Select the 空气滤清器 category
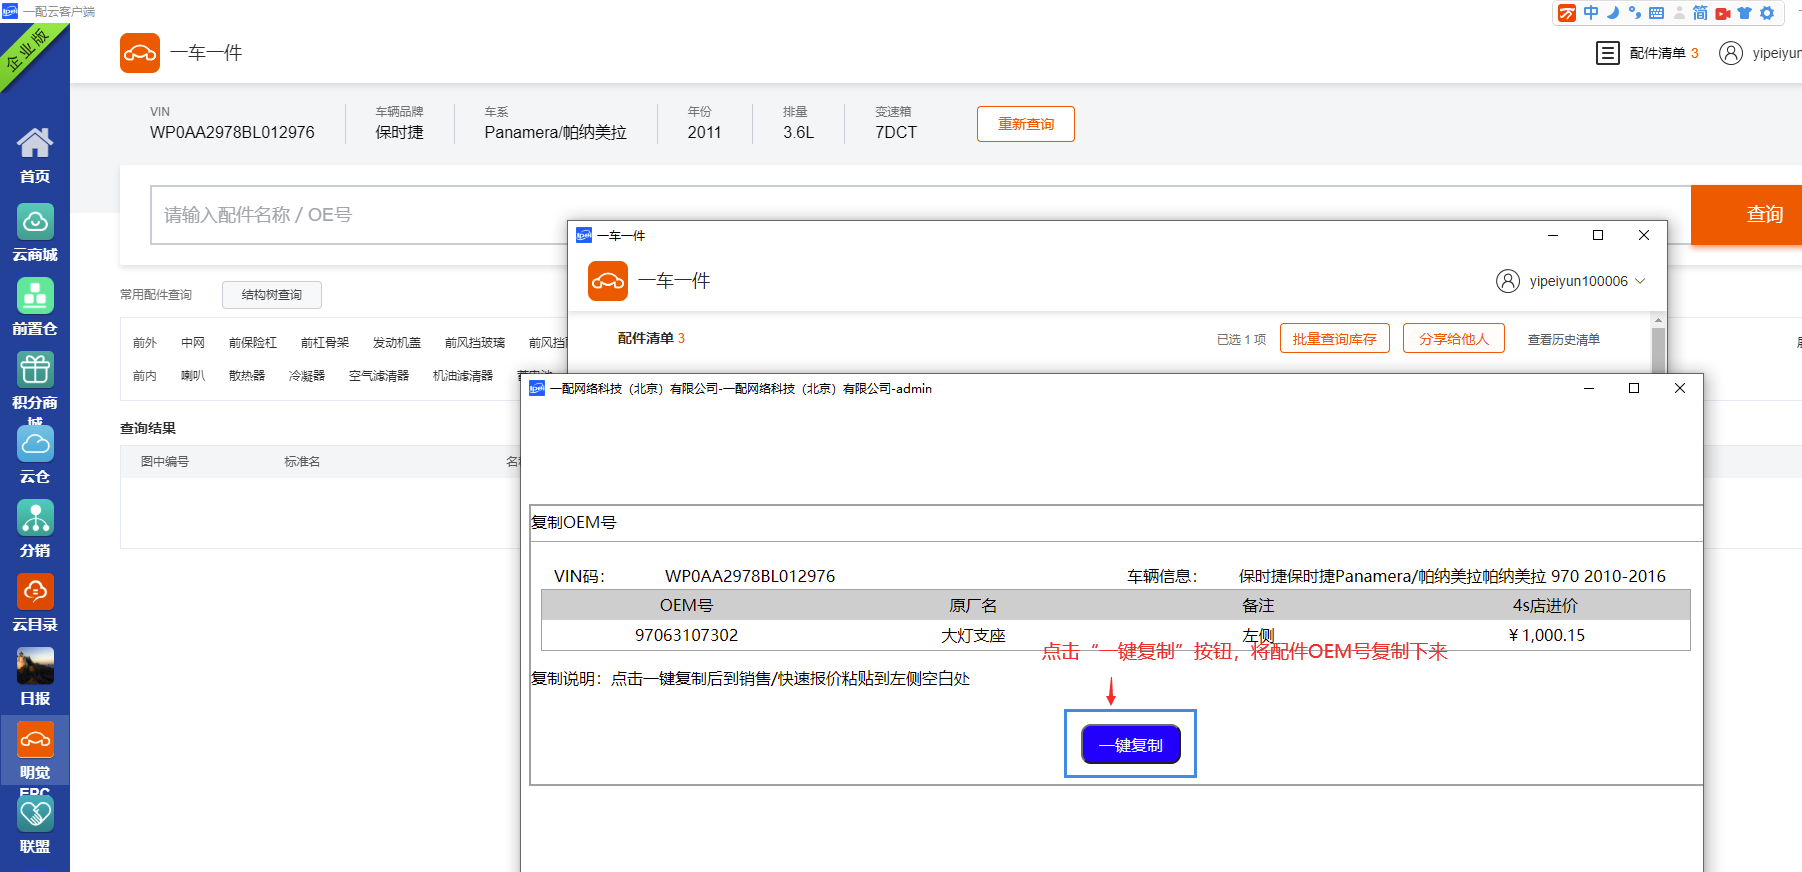The image size is (1802, 872). coord(379,376)
